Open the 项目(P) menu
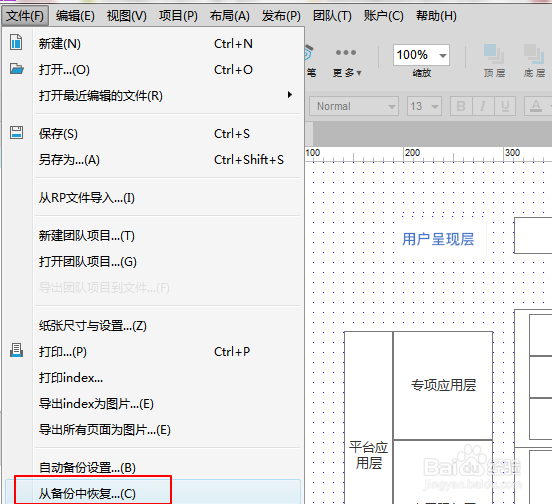Screen dimensions: 552x504 (178, 16)
